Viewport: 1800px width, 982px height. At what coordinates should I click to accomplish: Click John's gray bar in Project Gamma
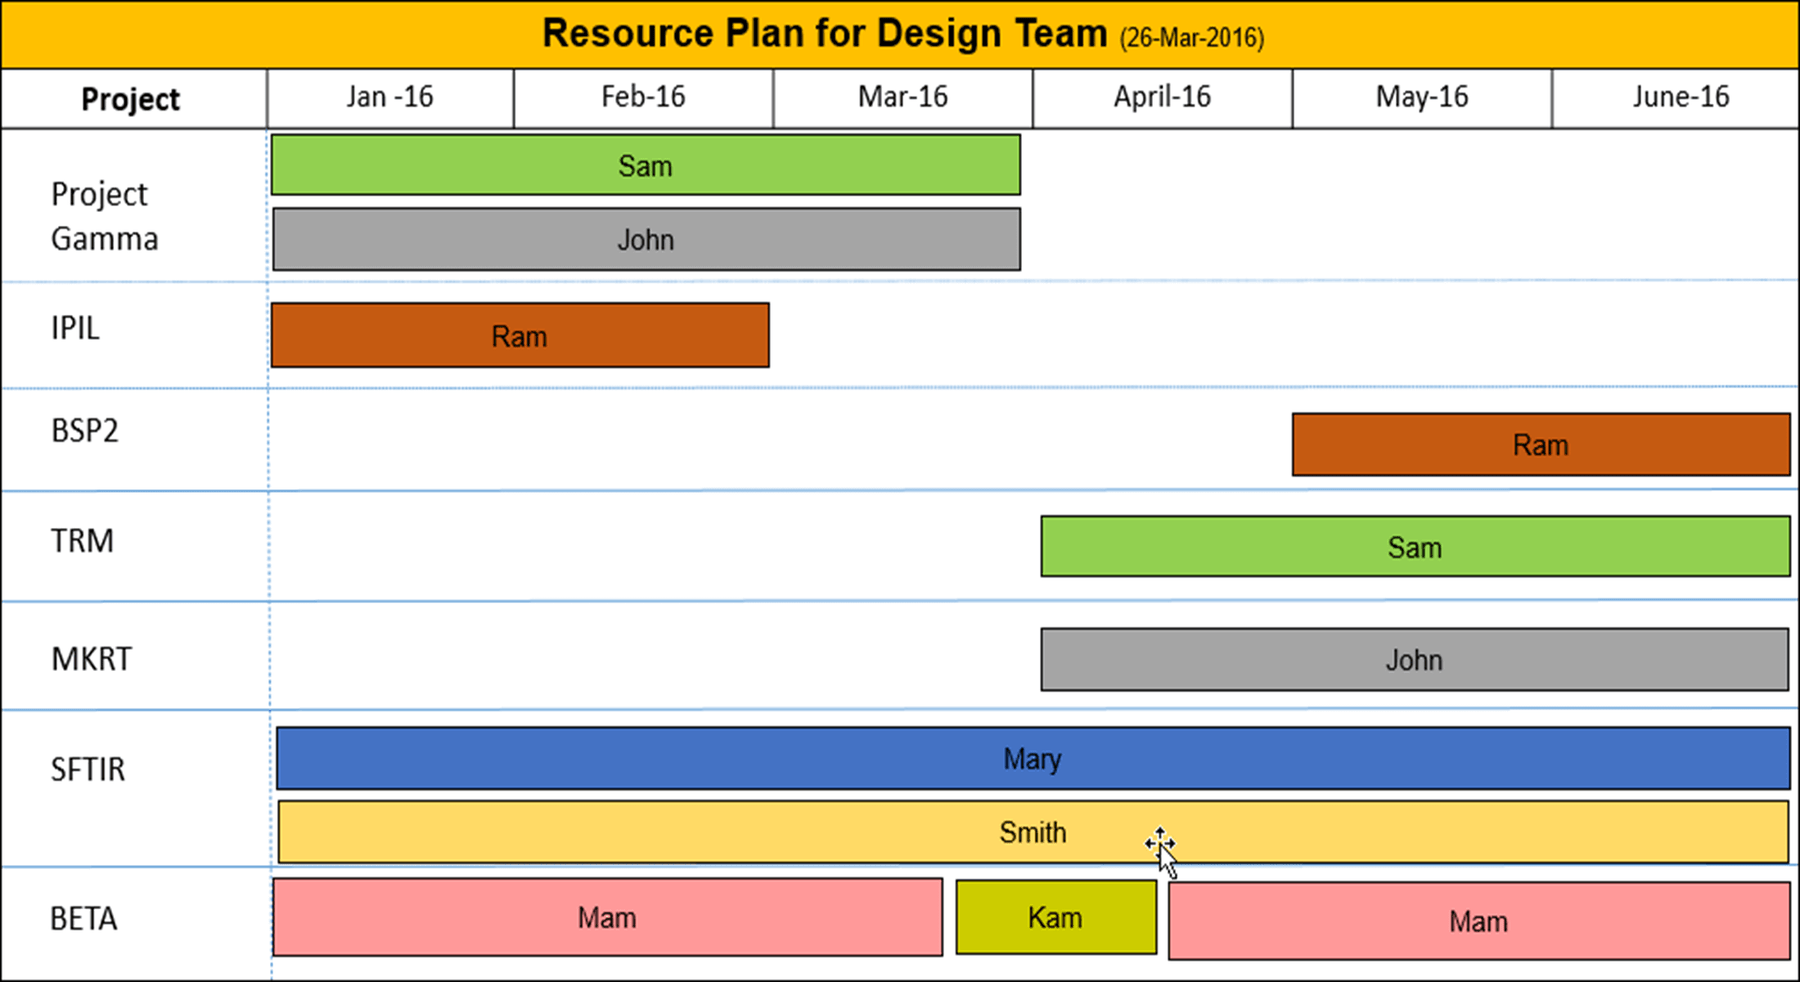646,240
